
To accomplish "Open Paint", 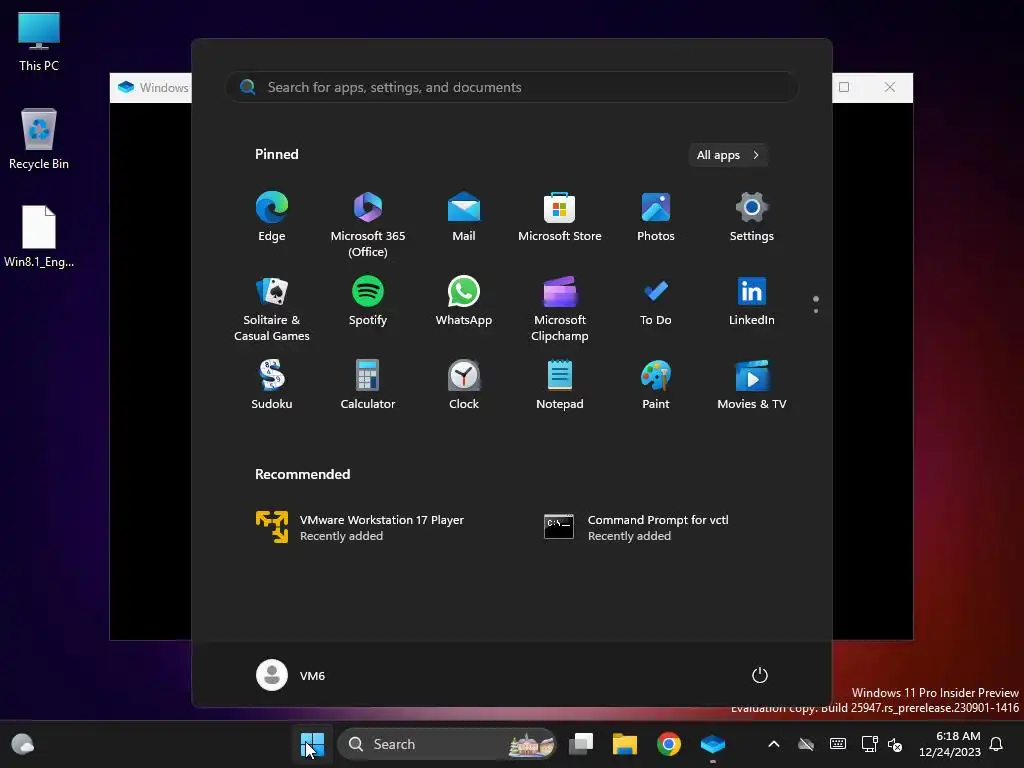I will pyautogui.click(x=656, y=385).
